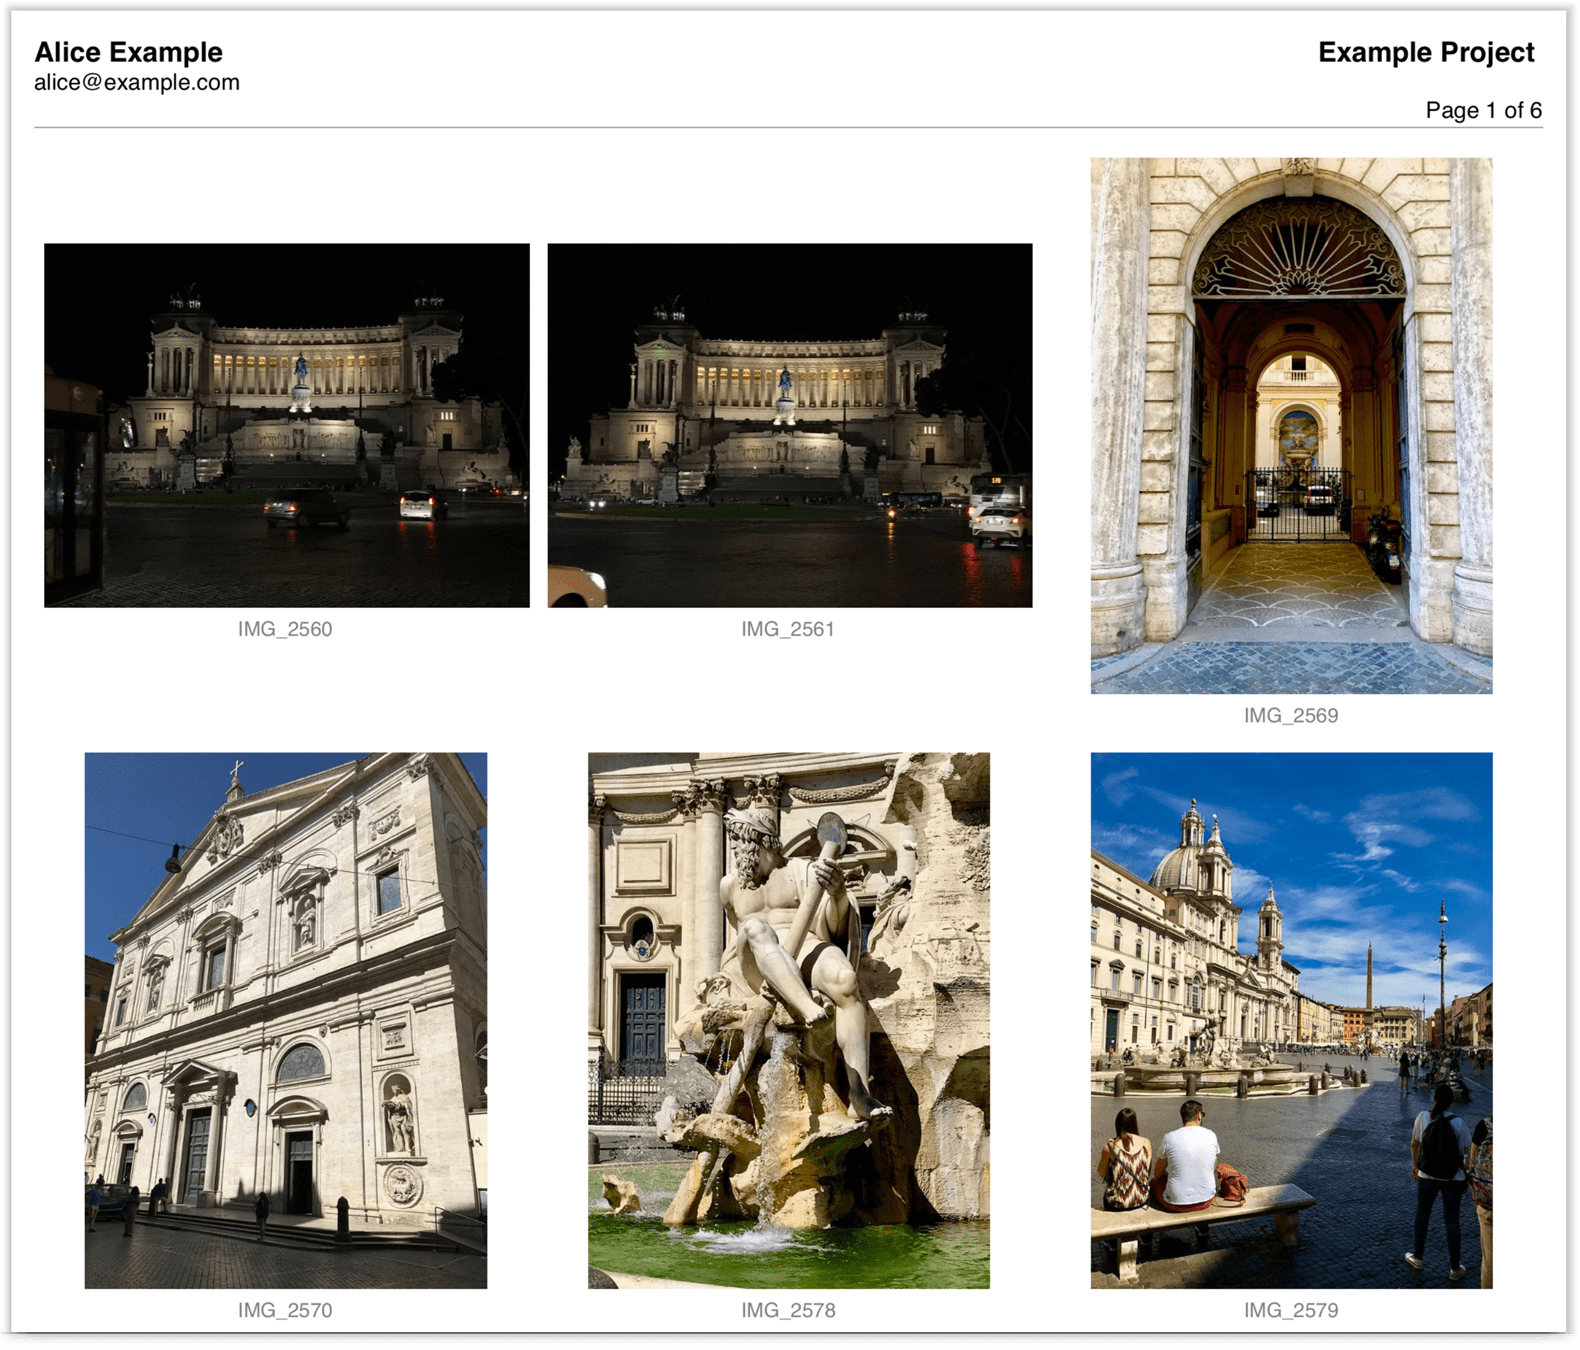Select the IMG_2560 night monument photo

pos(286,425)
